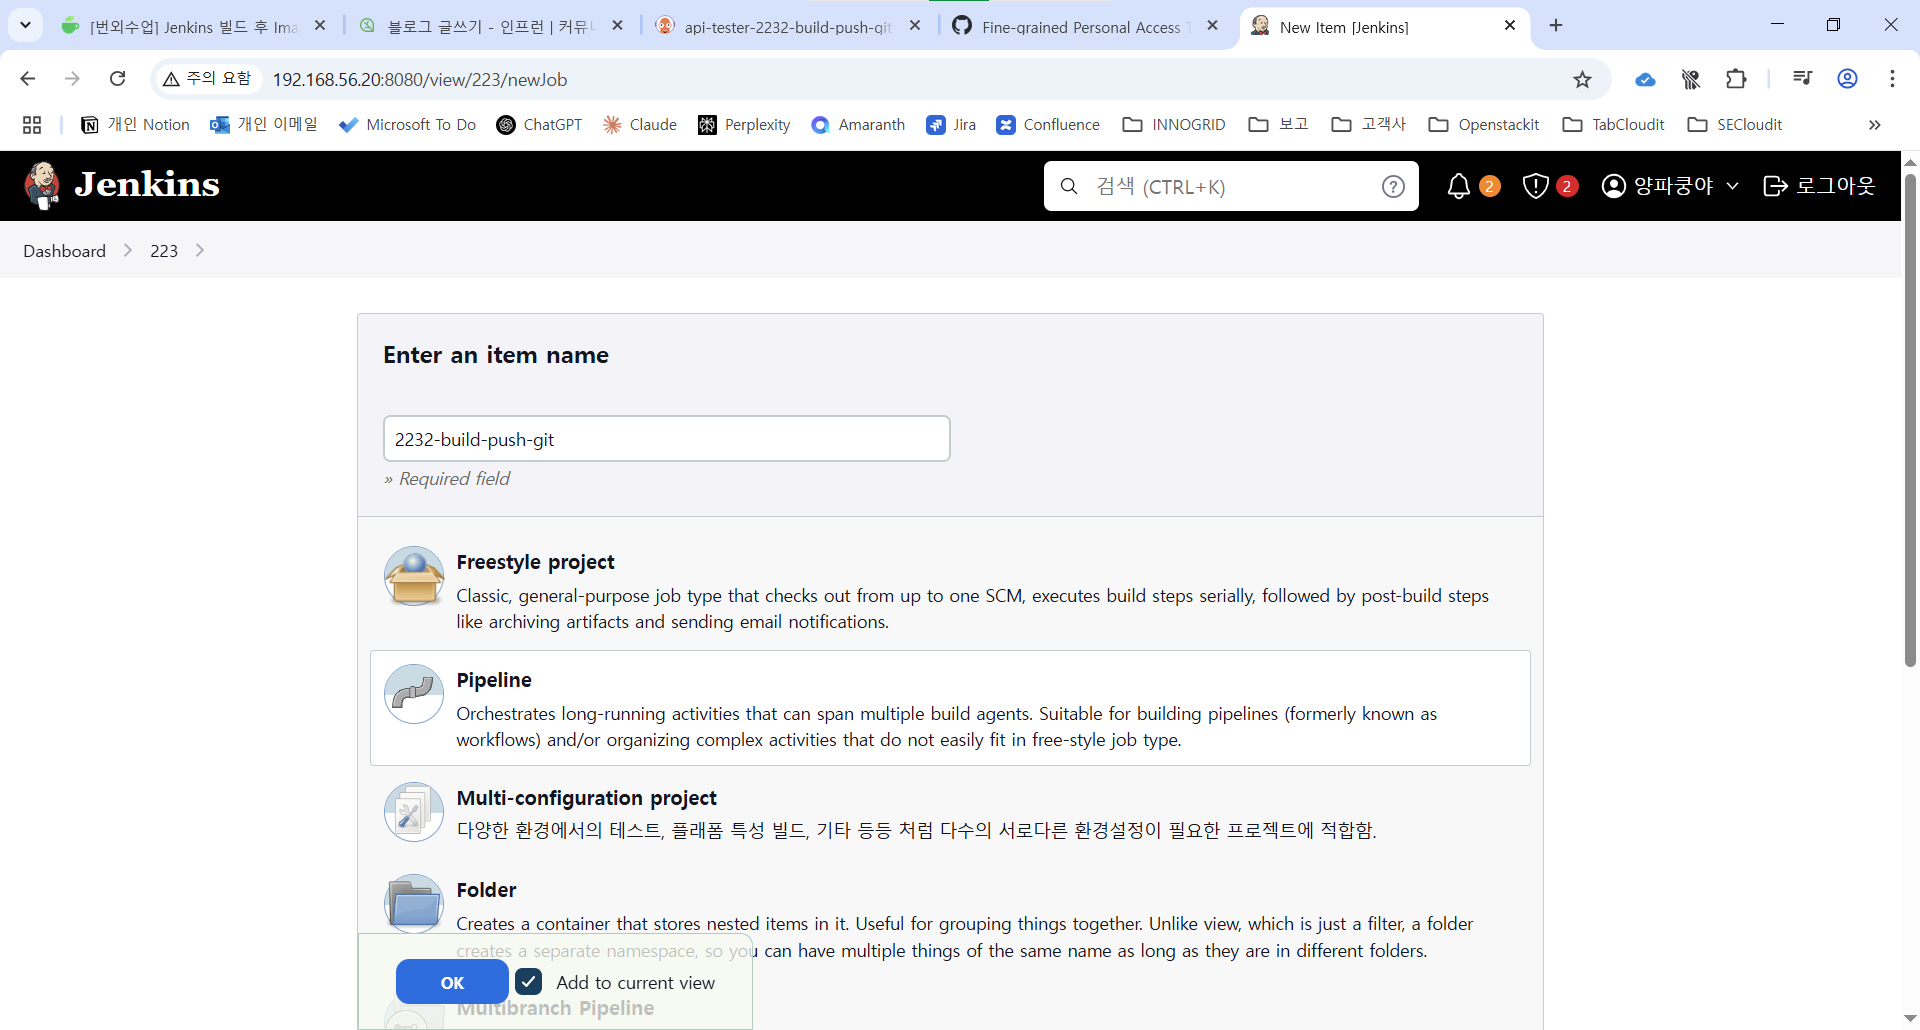This screenshot has height=1030, width=1920.
Task: Open the Jira bookmark
Action: [951, 125]
